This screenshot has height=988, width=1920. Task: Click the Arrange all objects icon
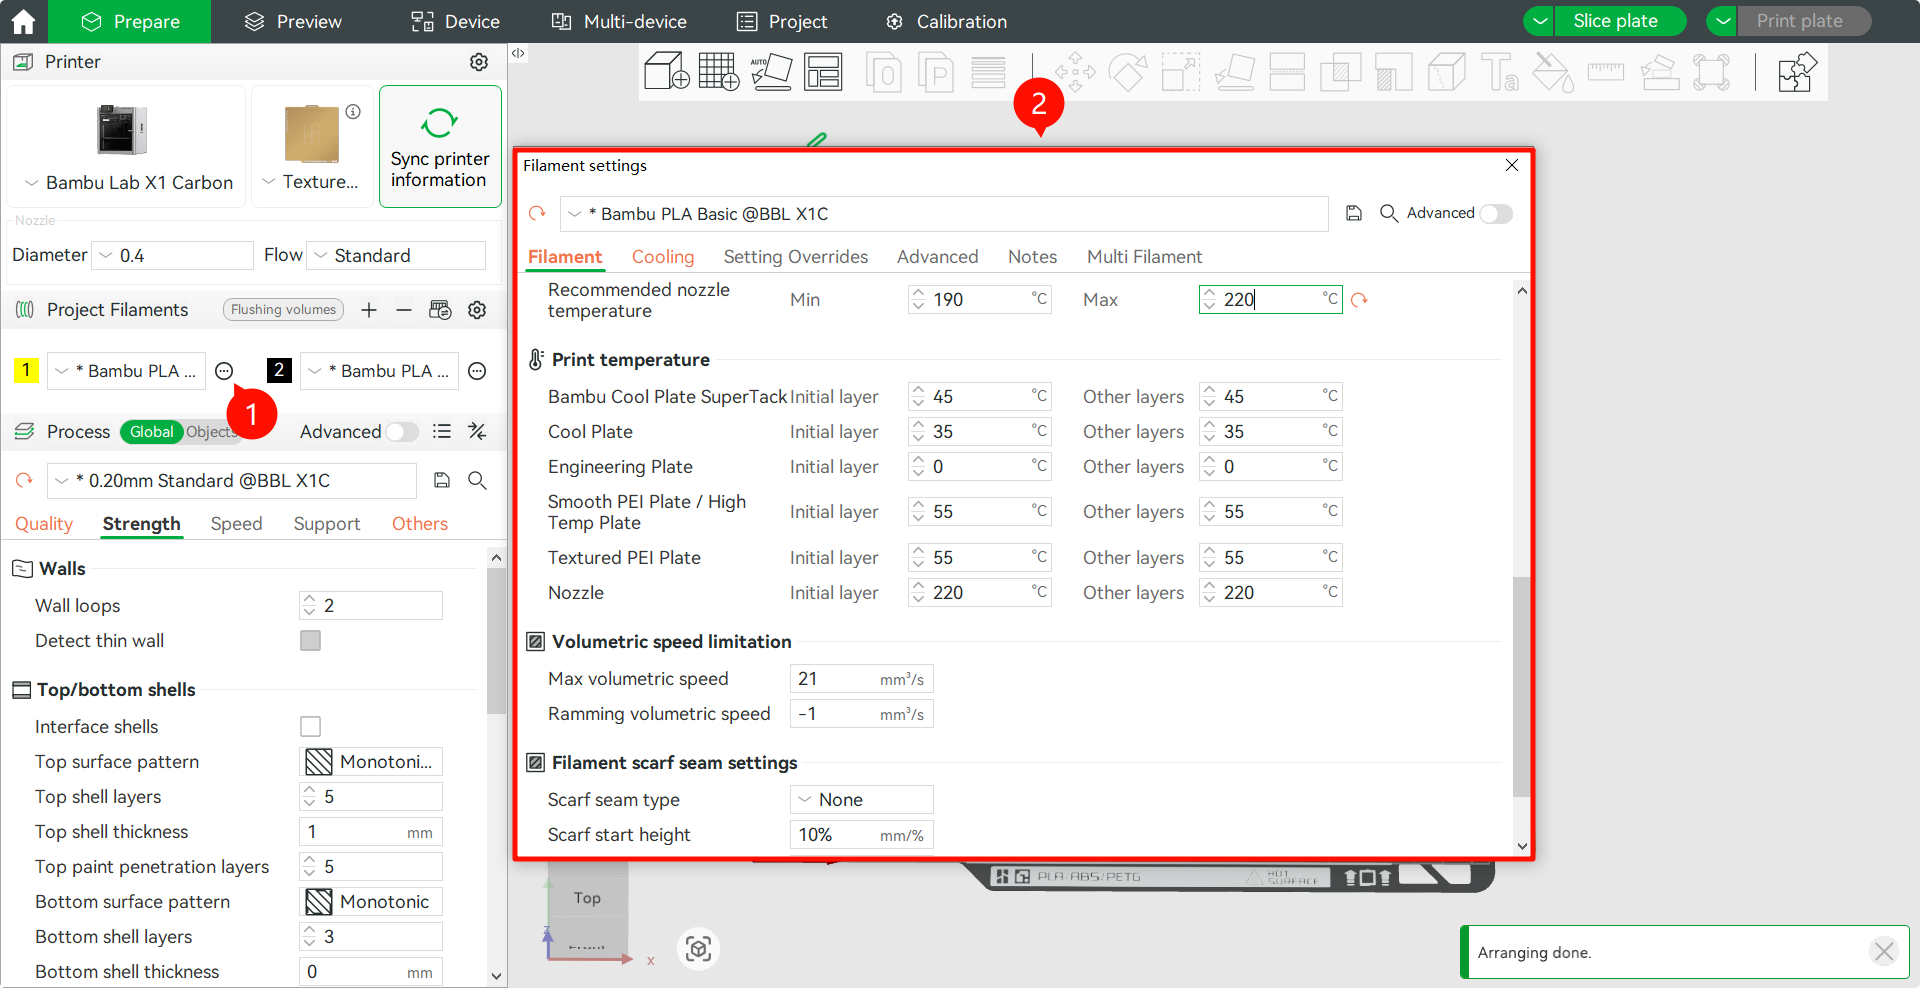pos(823,72)
